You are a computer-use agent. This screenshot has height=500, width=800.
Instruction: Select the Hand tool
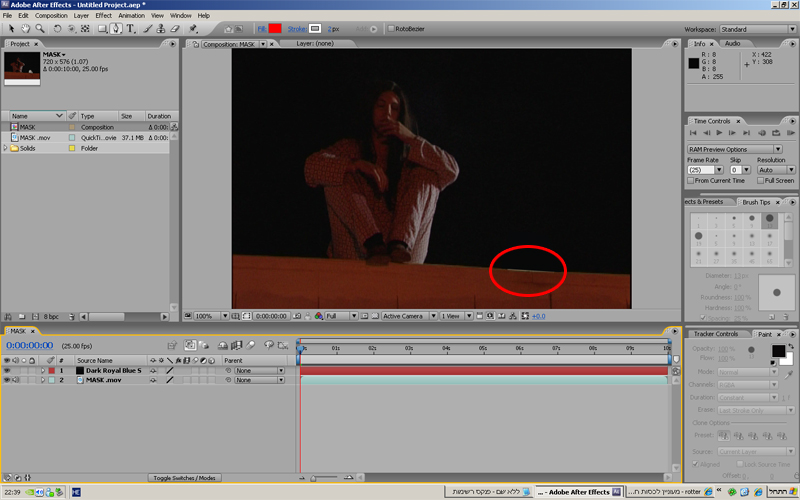pos(26,29)
